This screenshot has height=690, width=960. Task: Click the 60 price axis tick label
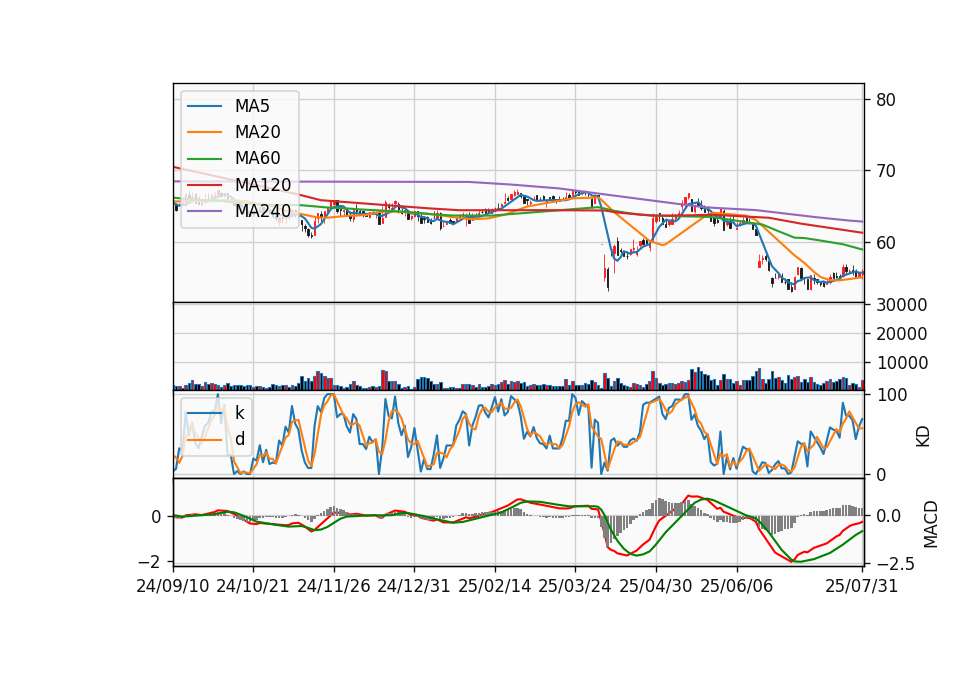(885, 242)
